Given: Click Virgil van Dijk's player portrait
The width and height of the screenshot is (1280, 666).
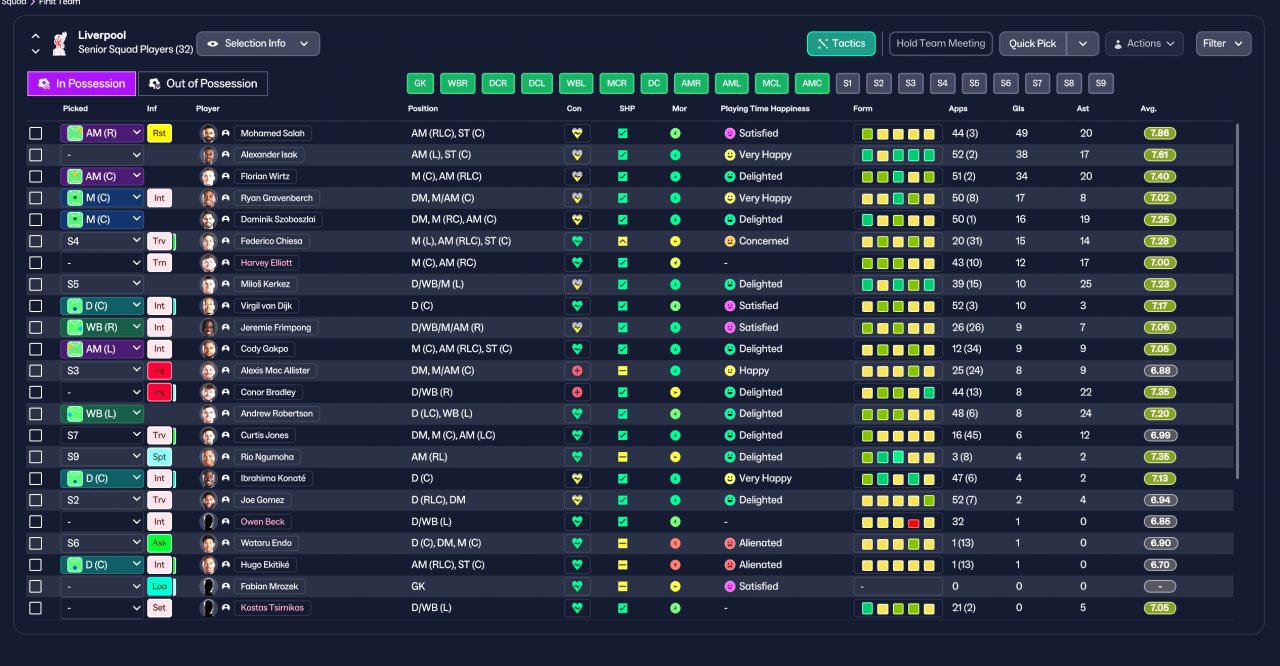Looking at the screenshot, I should pyautogui.click(x=208, y=306).
